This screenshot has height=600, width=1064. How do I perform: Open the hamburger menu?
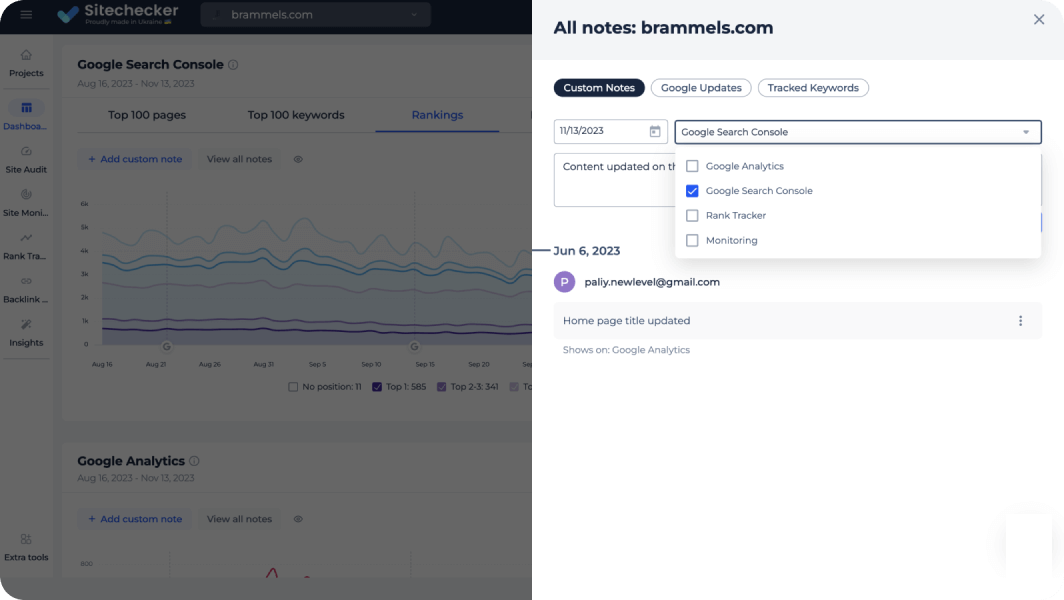click(x=26, y=14)
